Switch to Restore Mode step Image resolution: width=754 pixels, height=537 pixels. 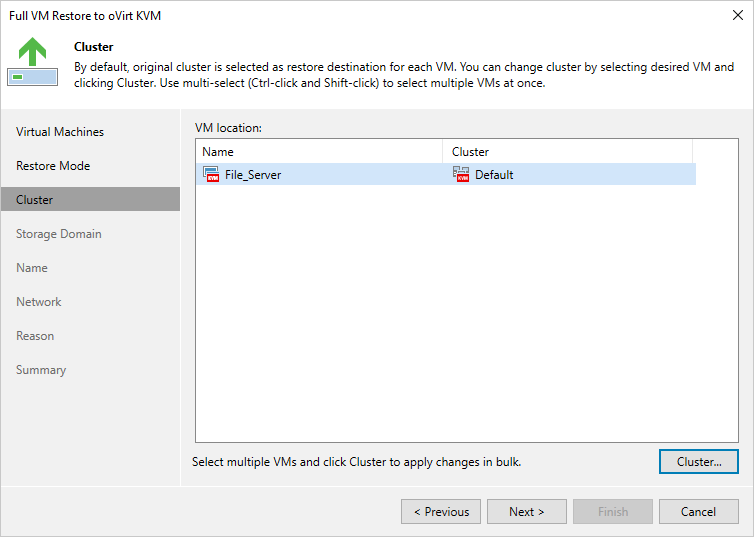pyautogui.click(x=53, y=166)
